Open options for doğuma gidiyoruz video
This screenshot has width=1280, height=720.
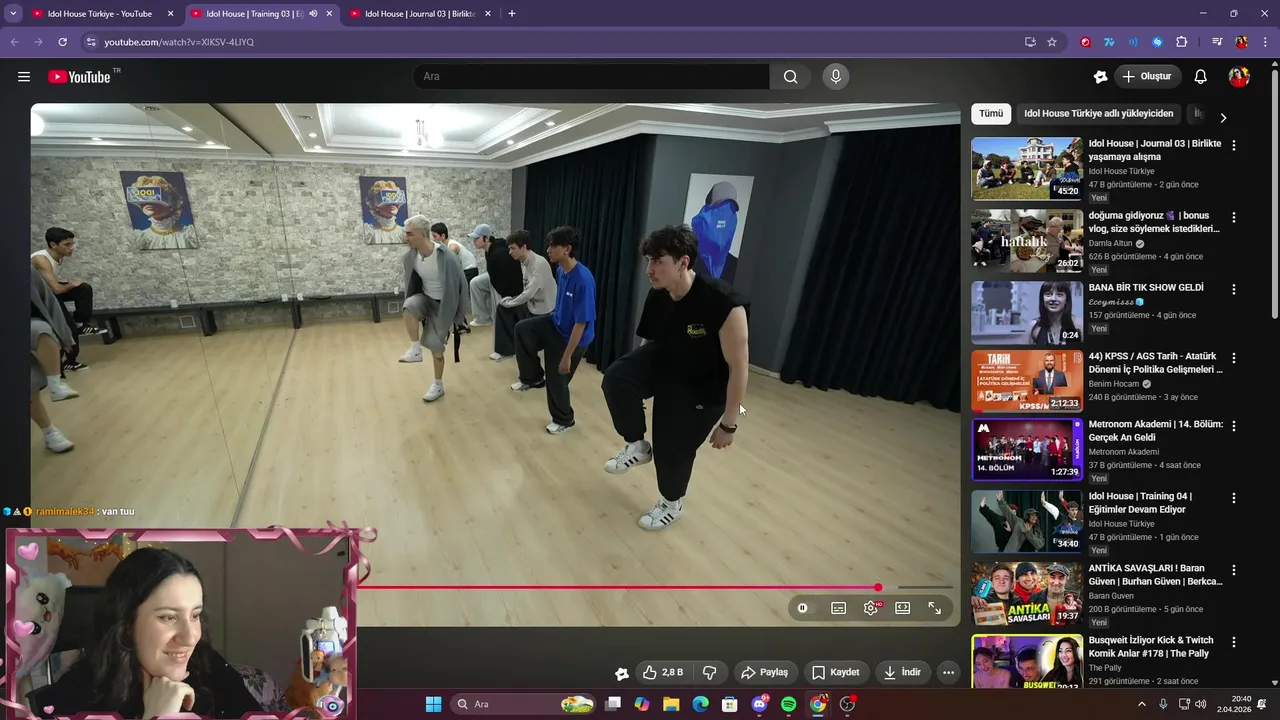tap(1234, 217)
